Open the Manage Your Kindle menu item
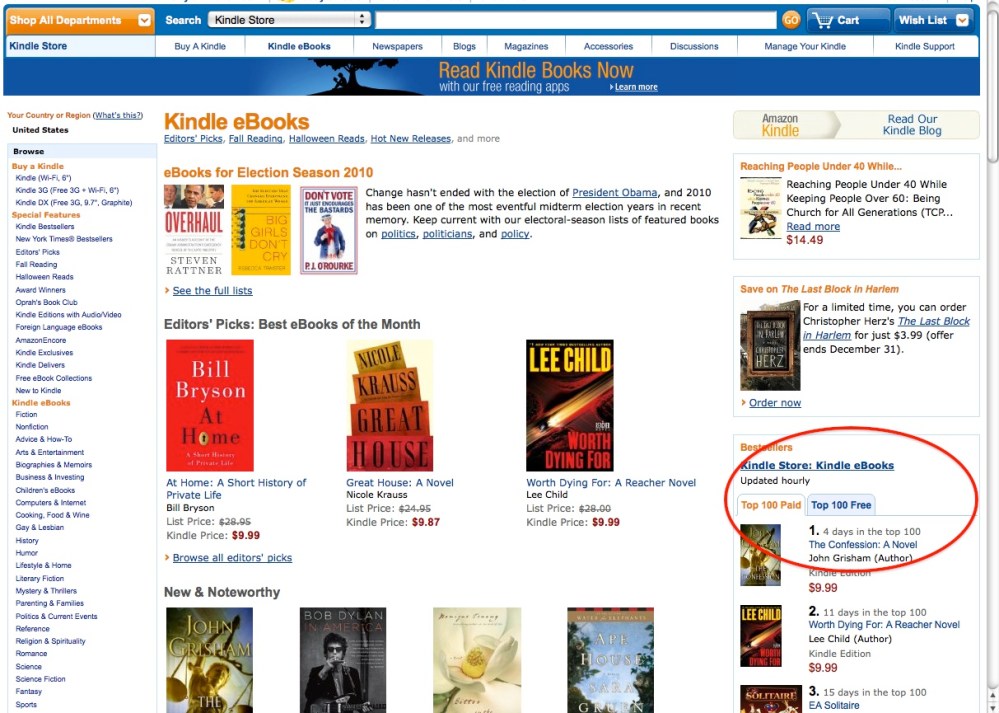This screenshot has width=999, height=713. click(805, 46)
